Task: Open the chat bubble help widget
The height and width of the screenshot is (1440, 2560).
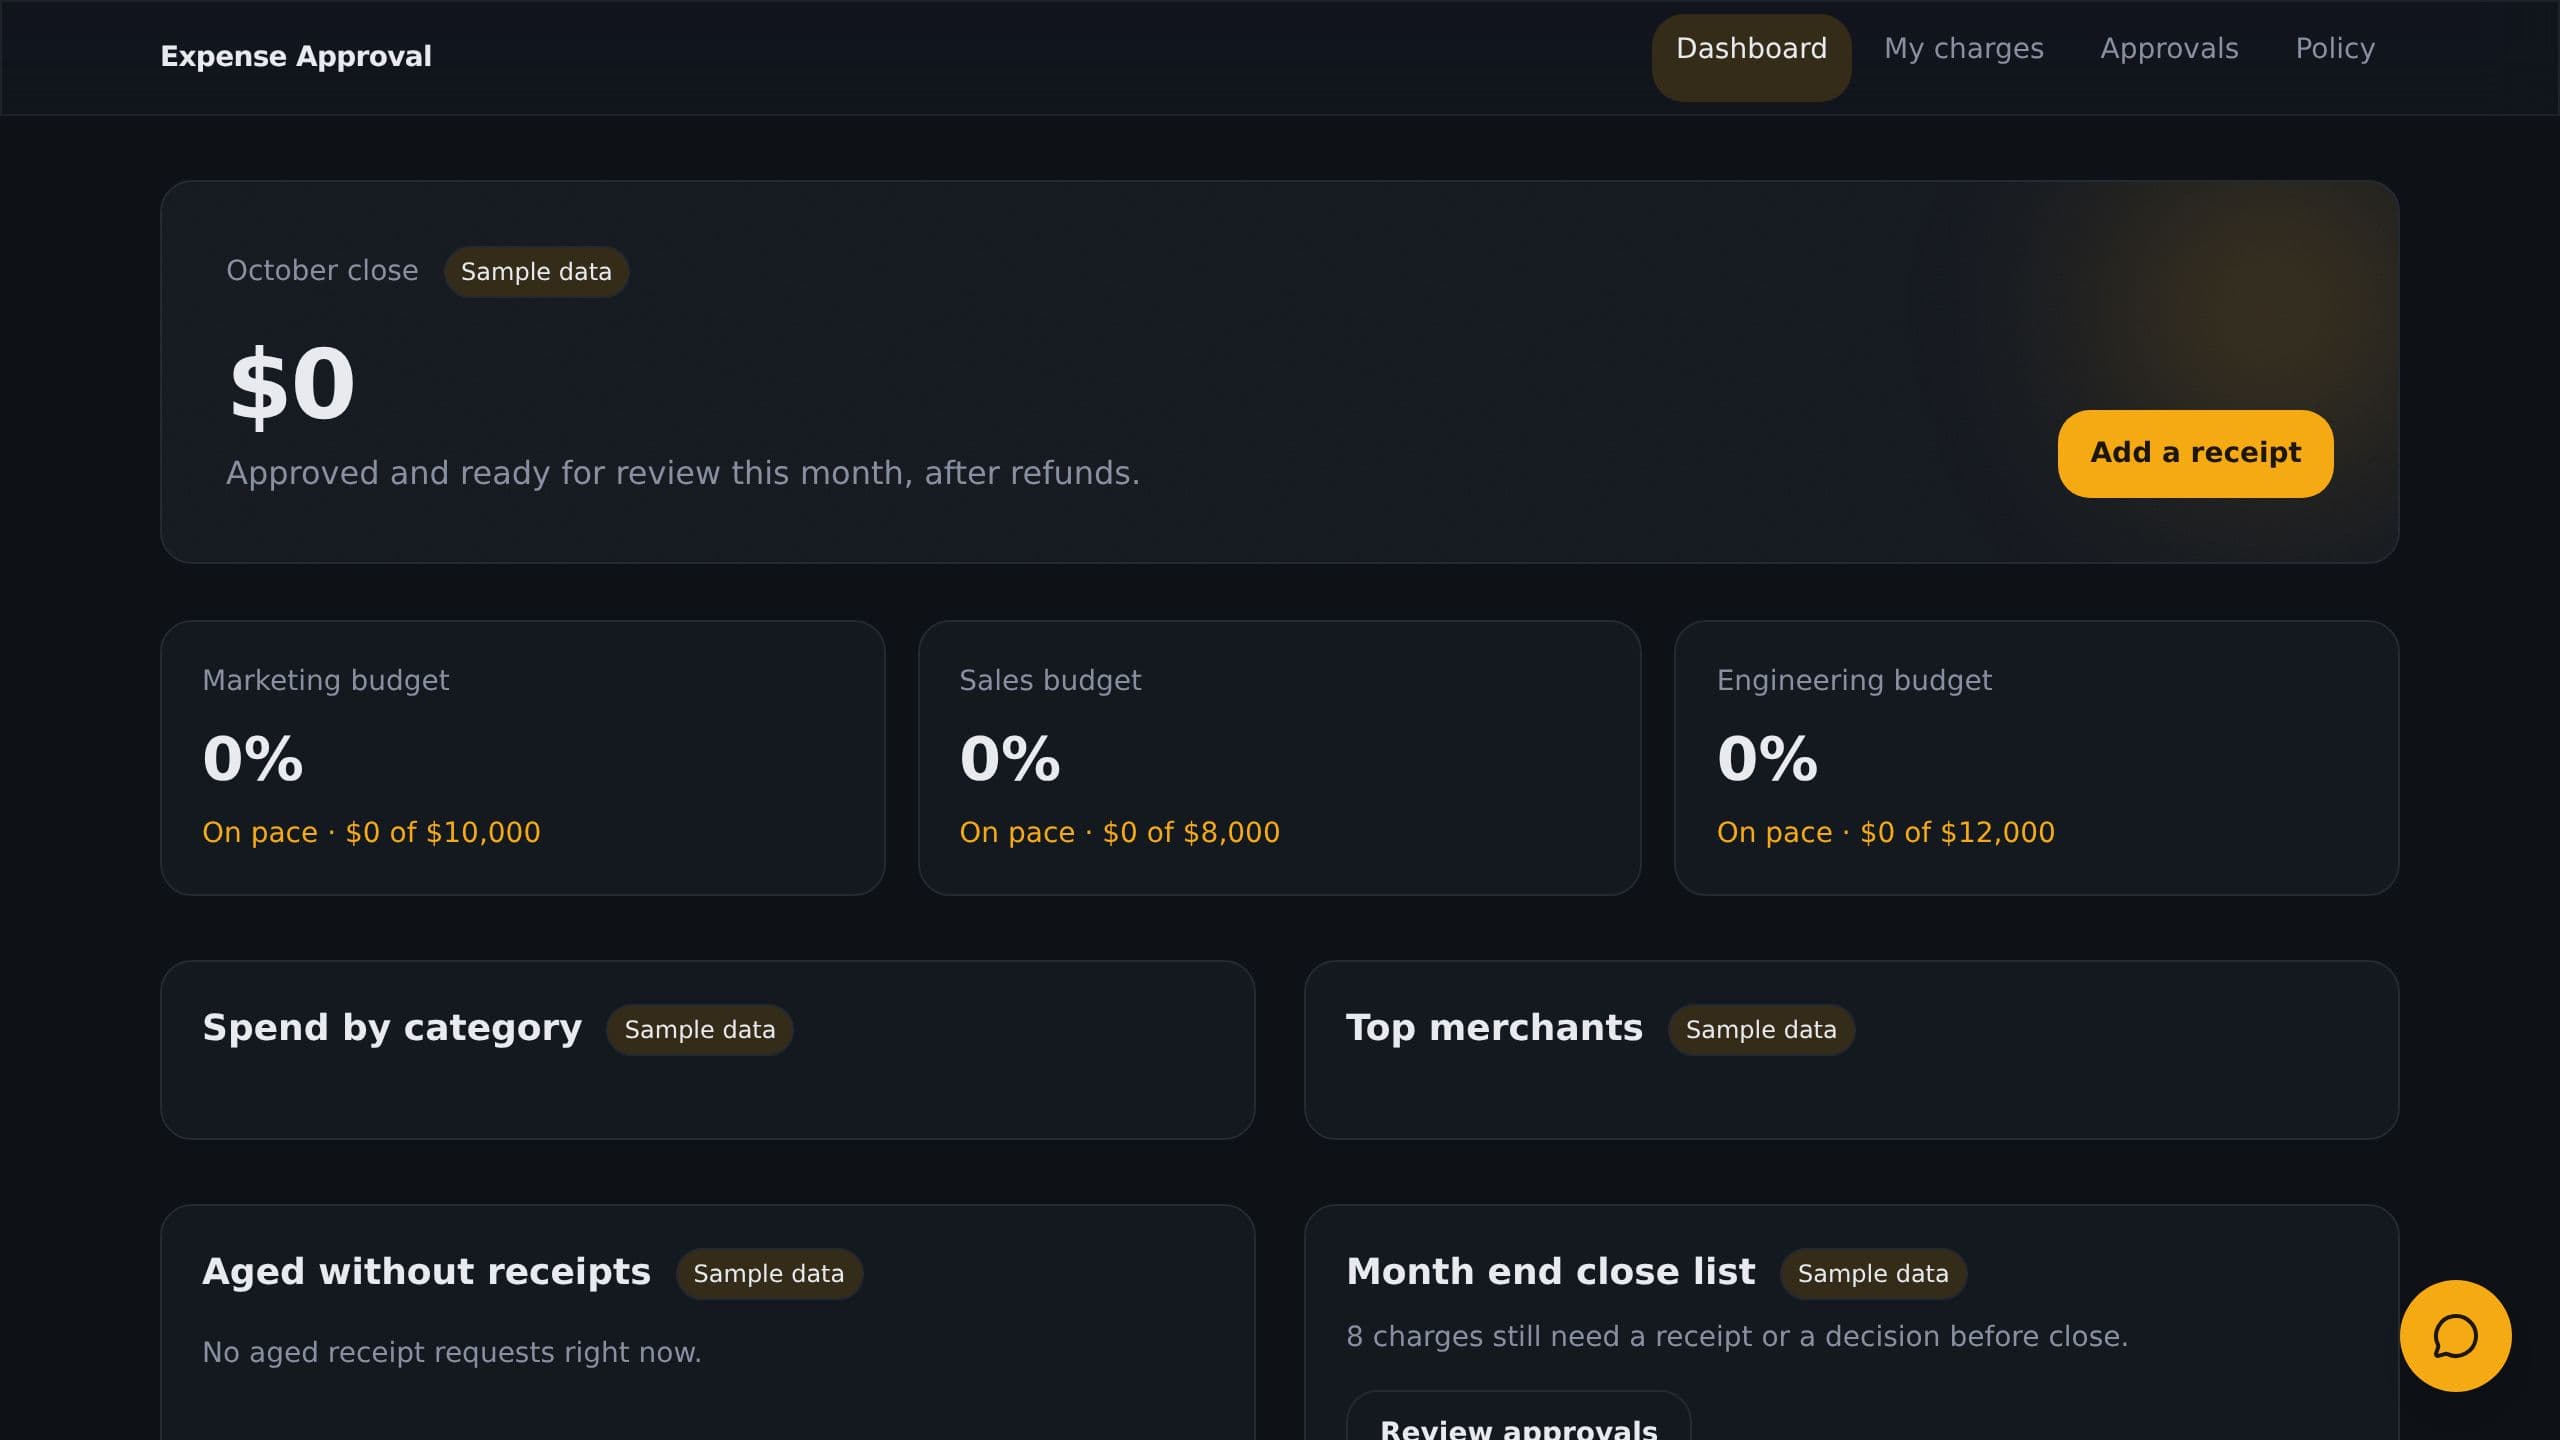Action: [2455, 1336]
